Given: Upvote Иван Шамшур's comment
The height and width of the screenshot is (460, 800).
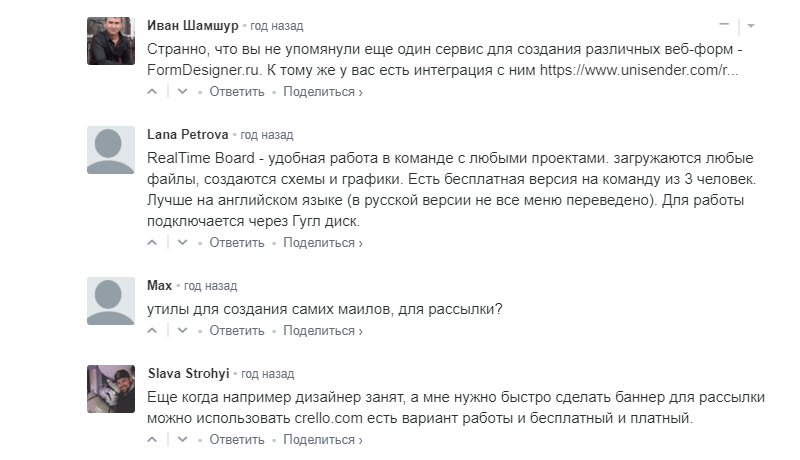Looking at the screenshot, I should pos(152,92).
